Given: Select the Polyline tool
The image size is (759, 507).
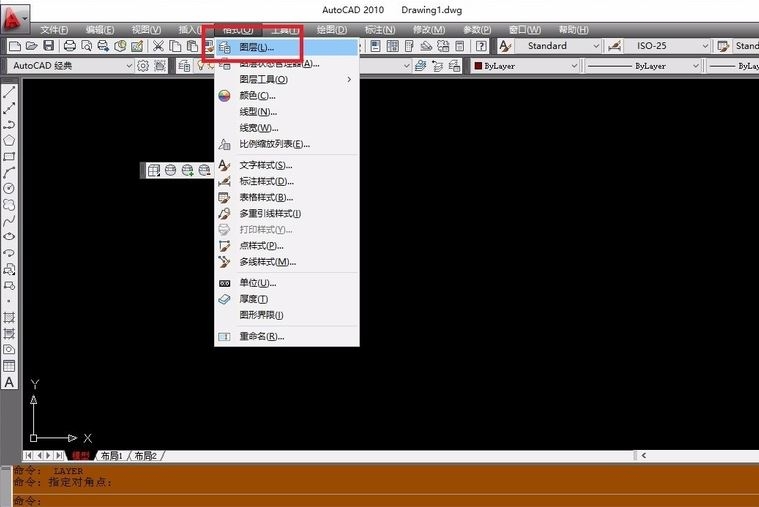Looking at the screenshot, I should point(9,124).
